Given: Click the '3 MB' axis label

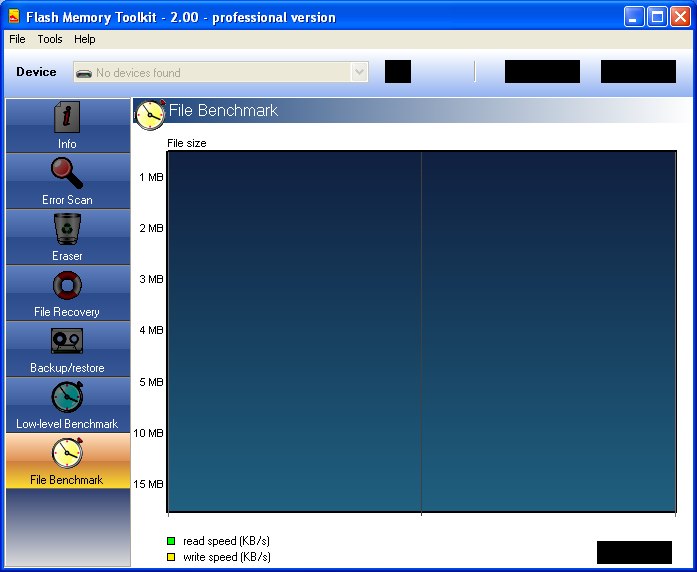Looking at the screenshot, I should [151, 279].
